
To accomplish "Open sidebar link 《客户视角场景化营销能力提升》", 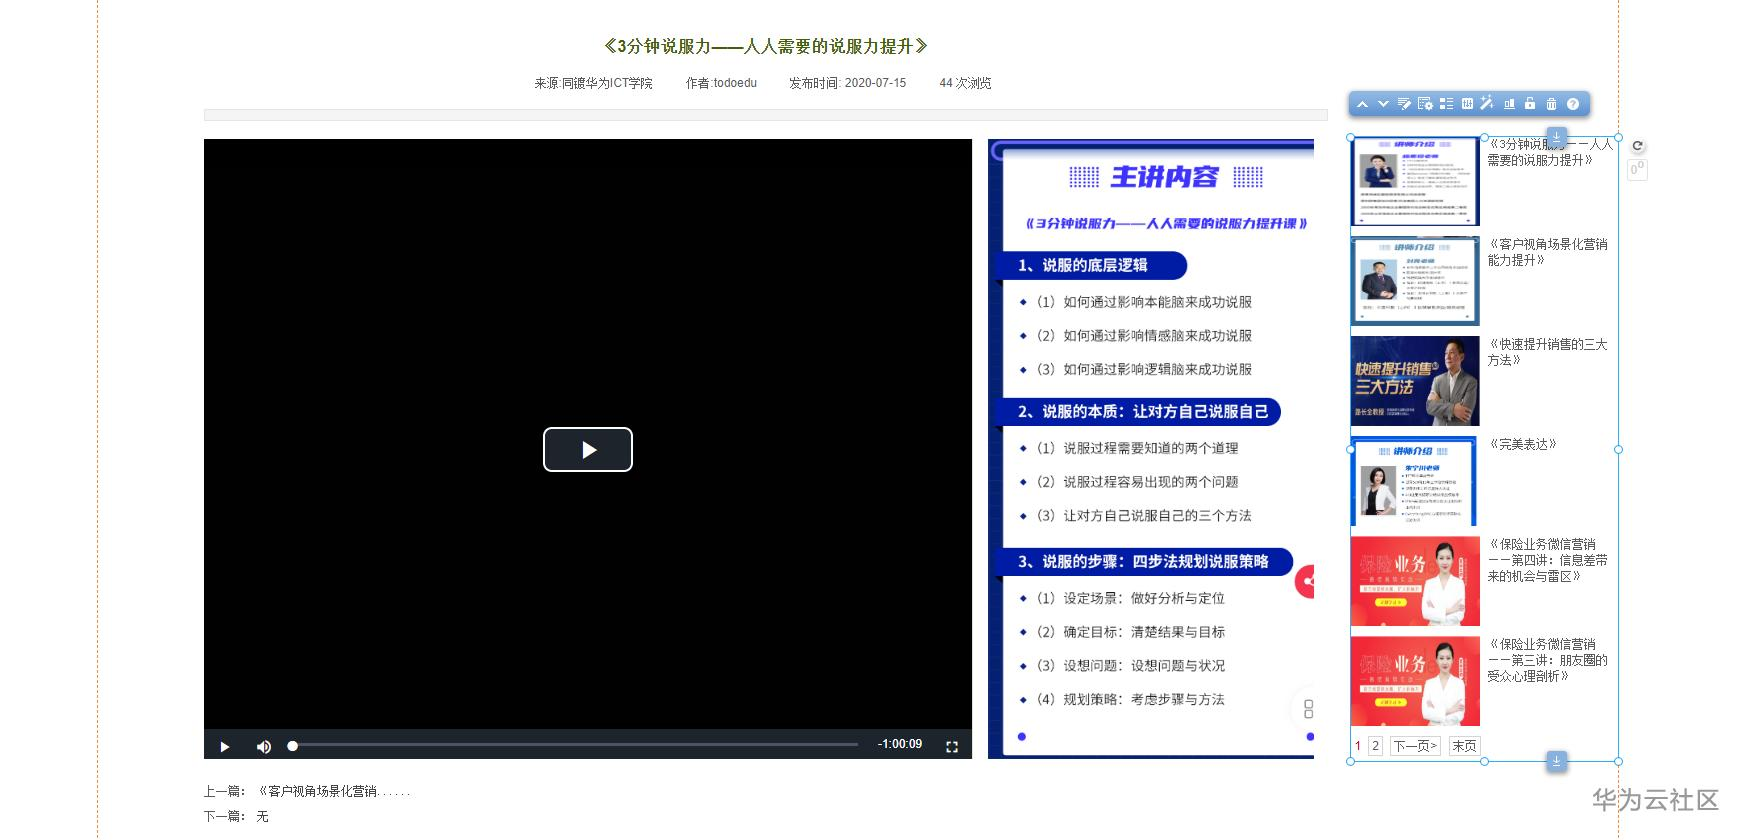I will click(1547, 252).
